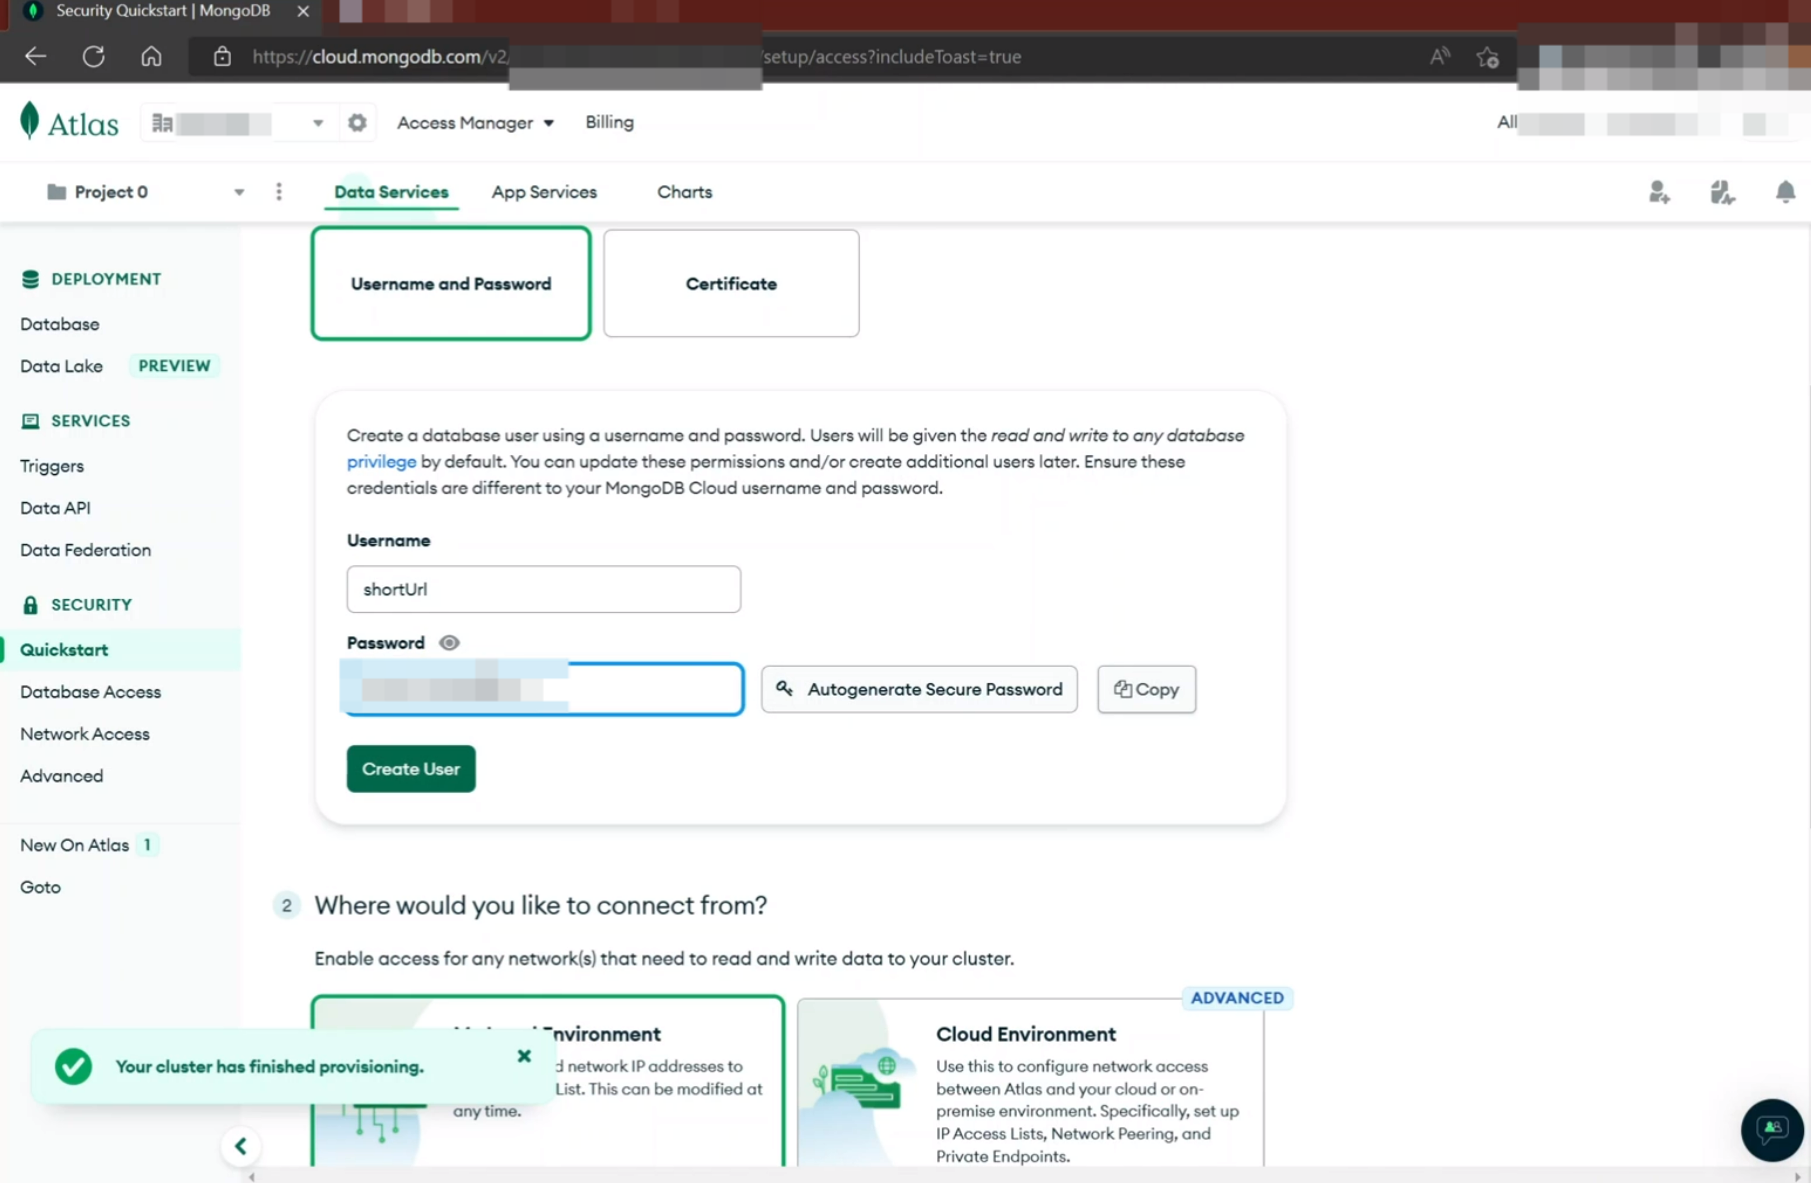Viewport: 1811px width, 1183px height.
Task: Open Billing in the top menu
Action: (609, 122)
